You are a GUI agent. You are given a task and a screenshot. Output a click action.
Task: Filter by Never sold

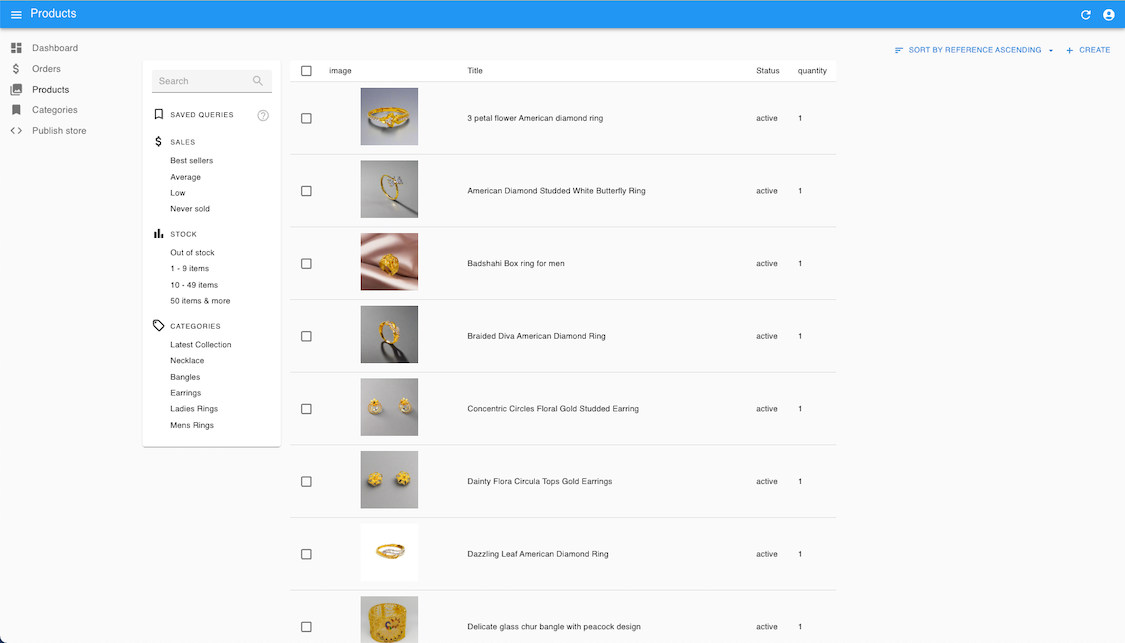pyautogui.click(x=190, y=209)
